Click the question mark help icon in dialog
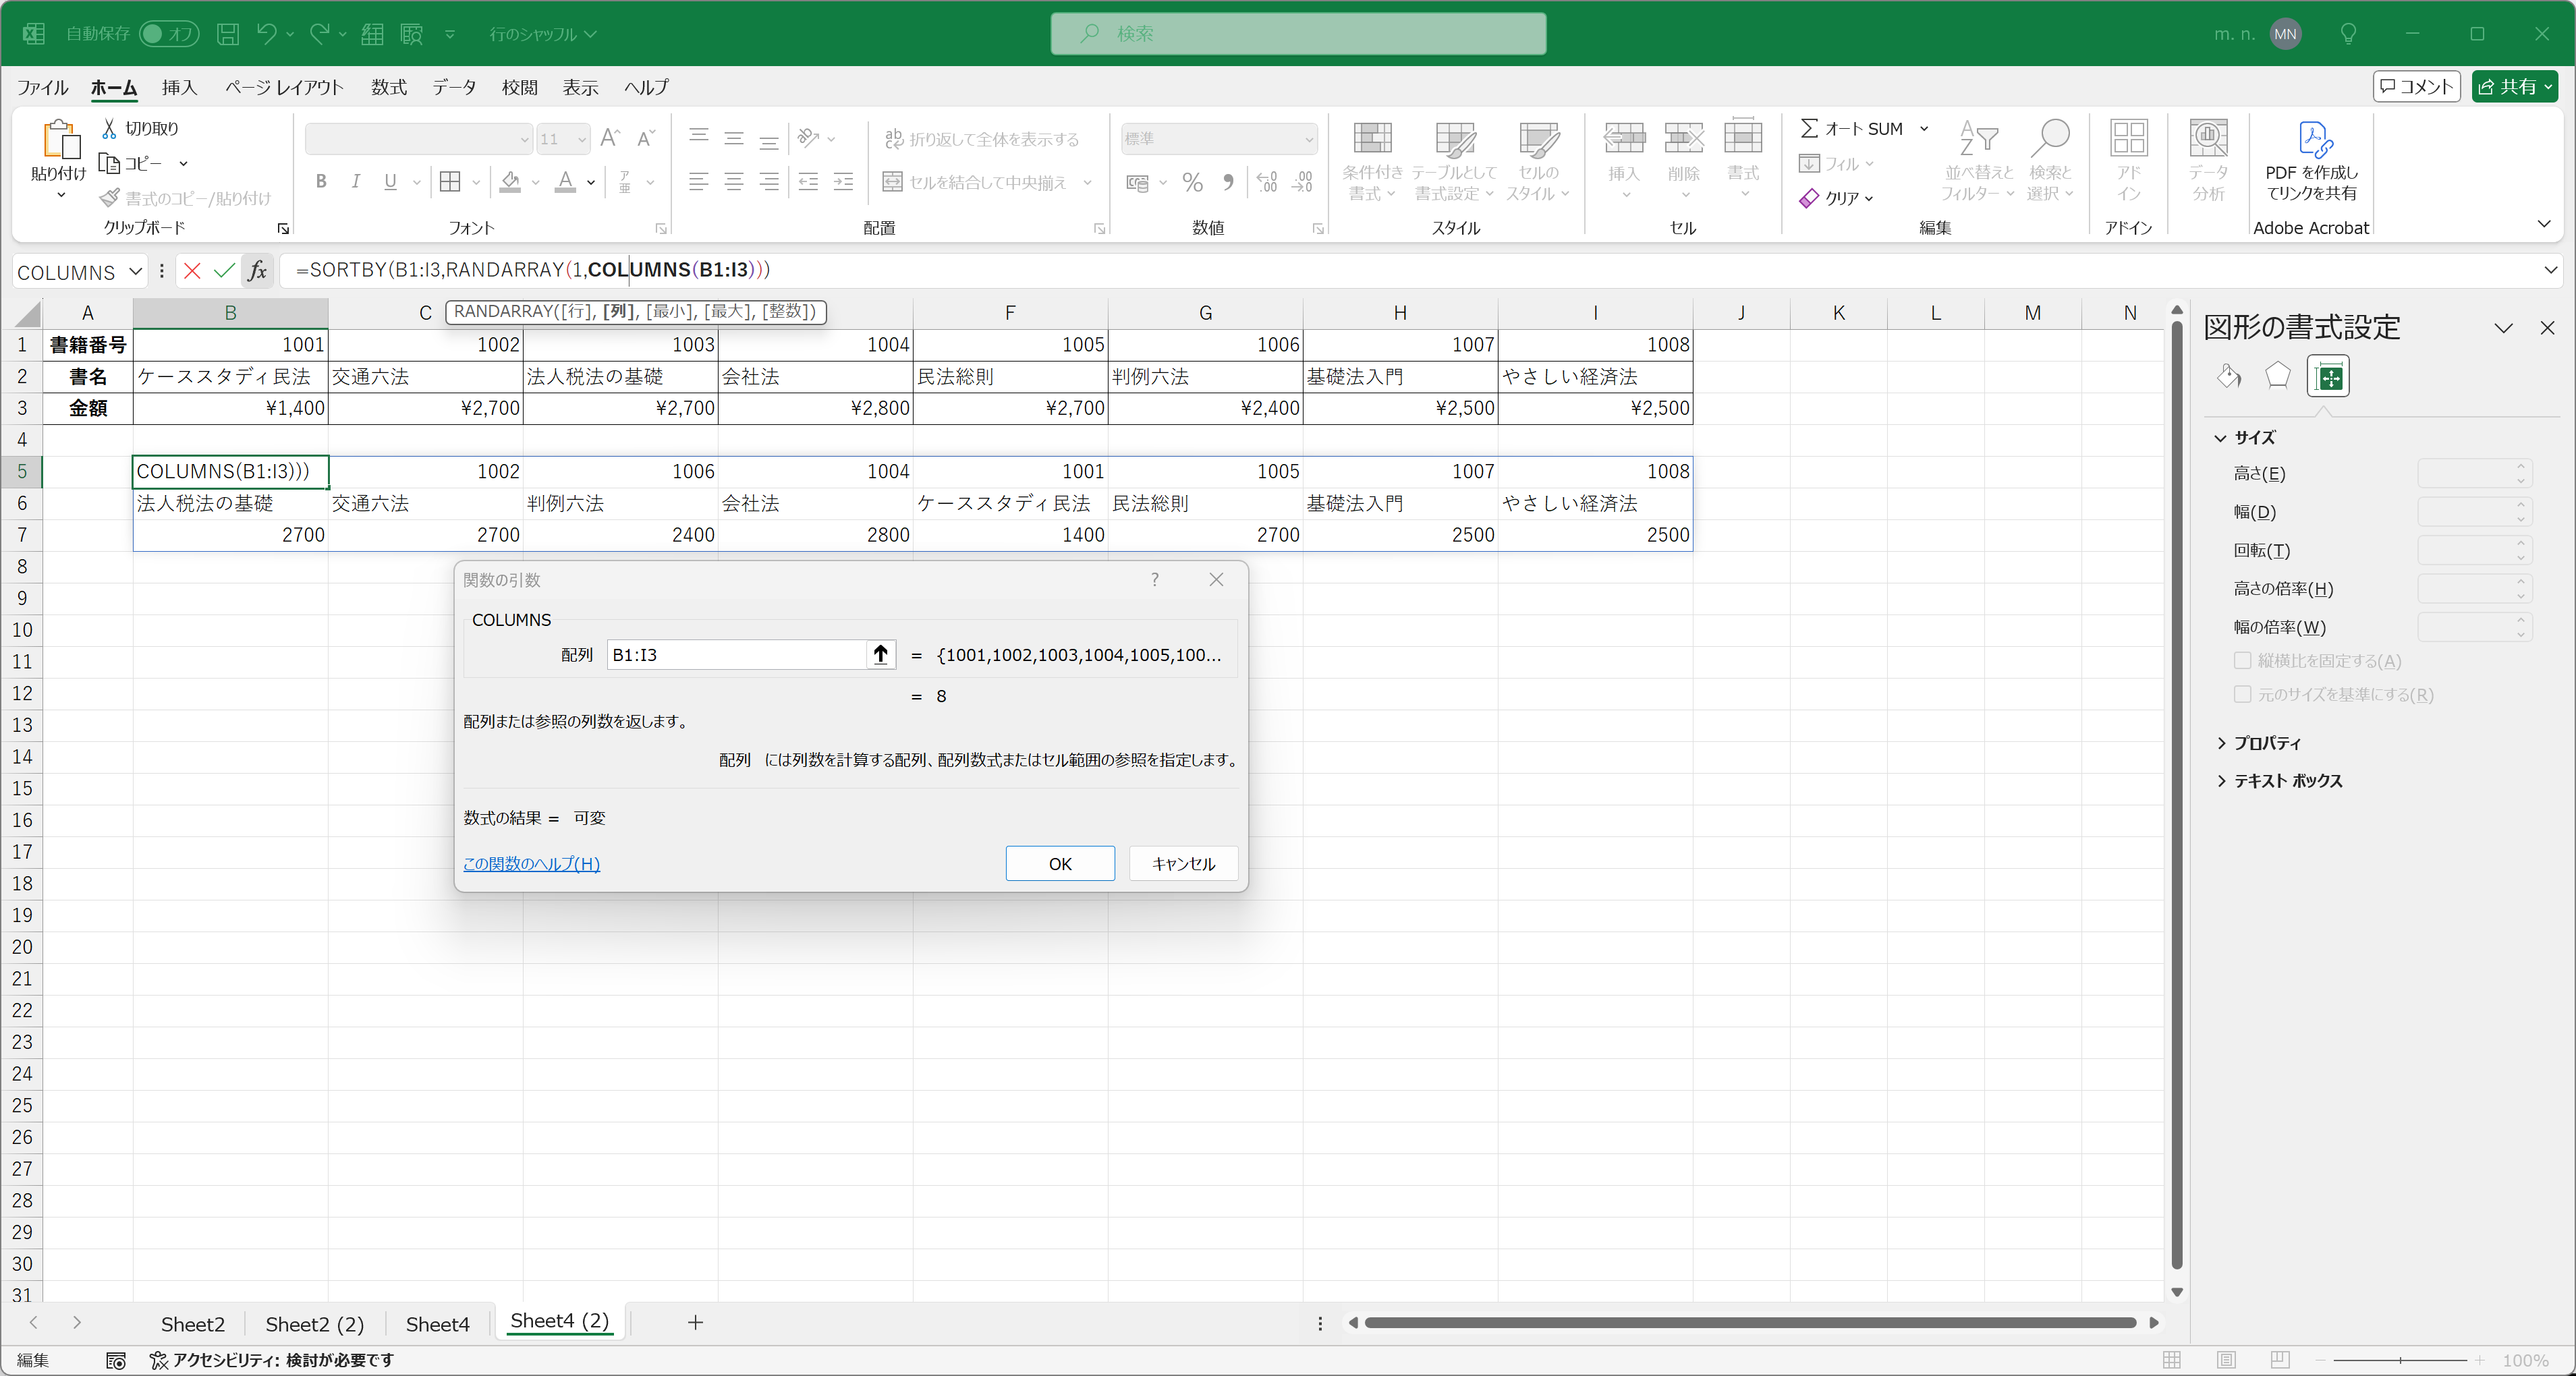This screenshot has height=1376, width=2576. click(1155, 579)
